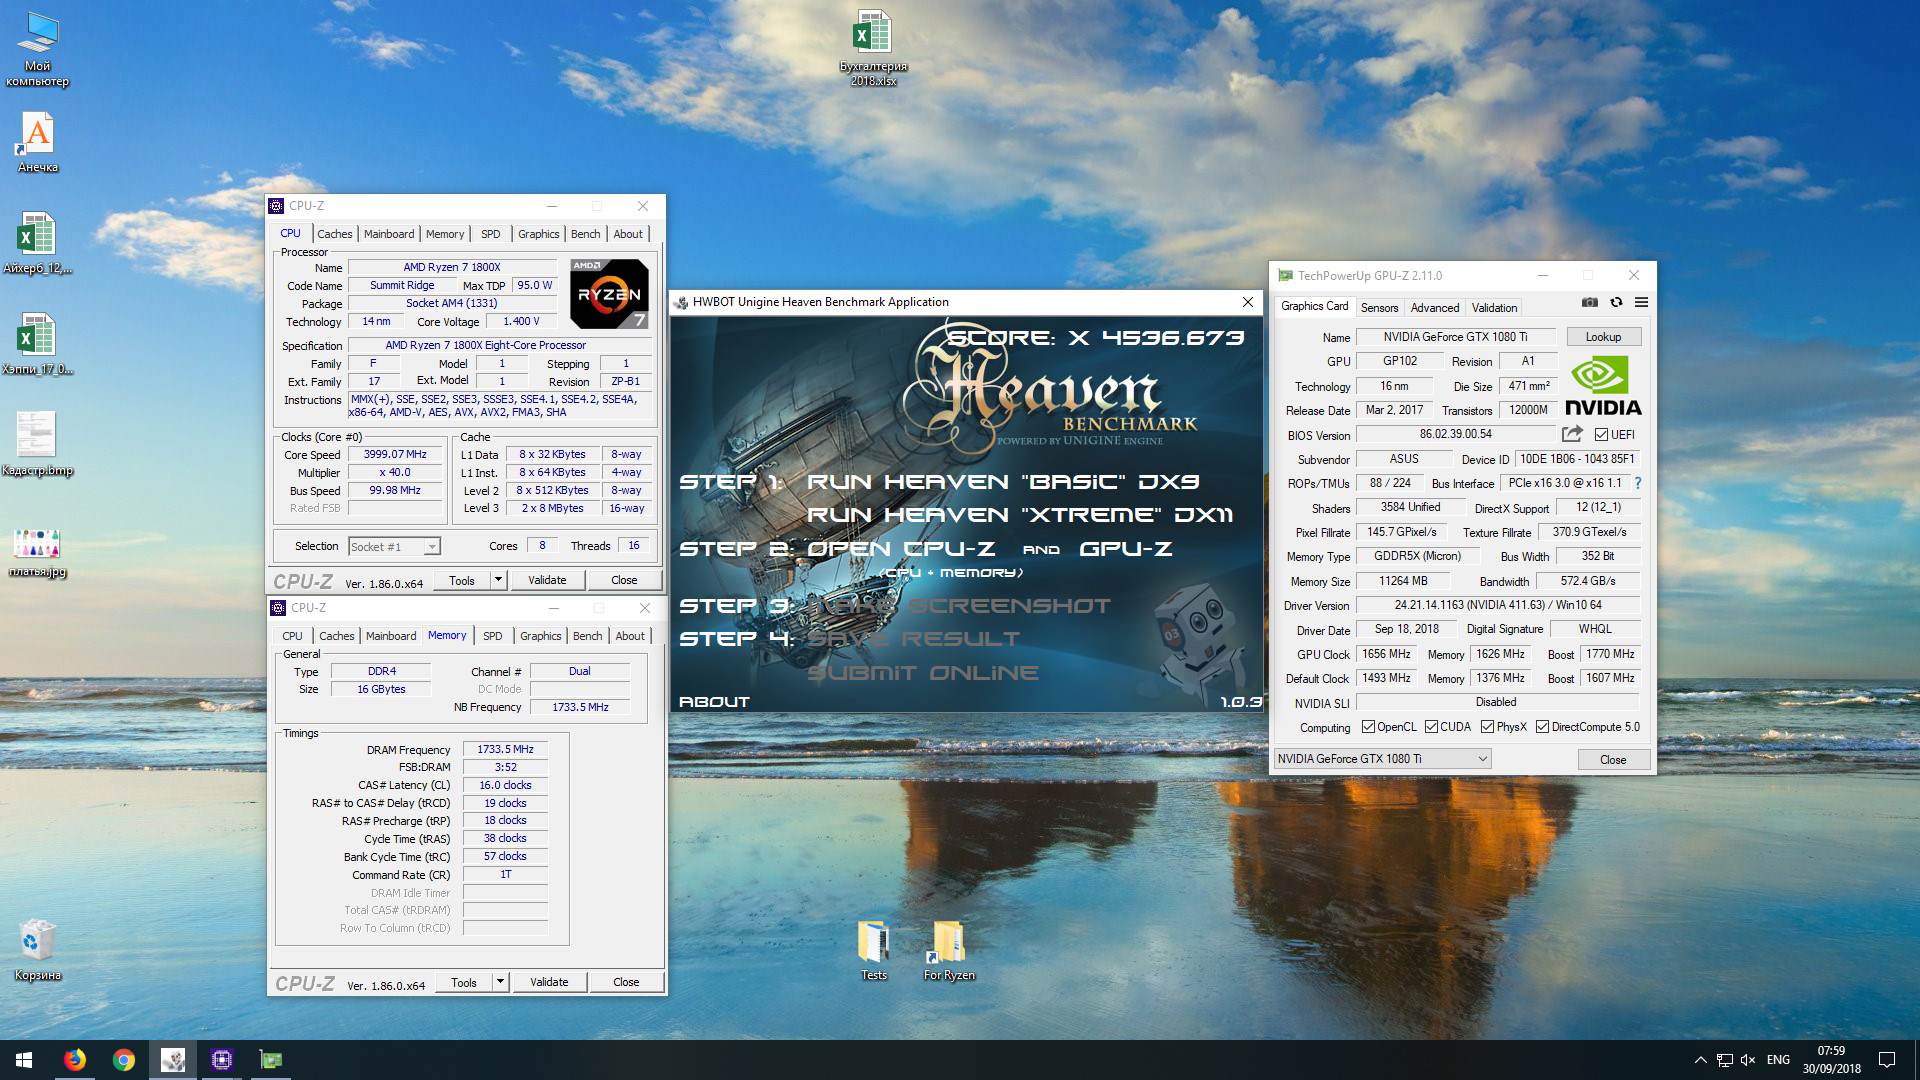Toggle UEFI checkbox in GPU-Z
The image size is (1920, 1080).
point(1601,435)
